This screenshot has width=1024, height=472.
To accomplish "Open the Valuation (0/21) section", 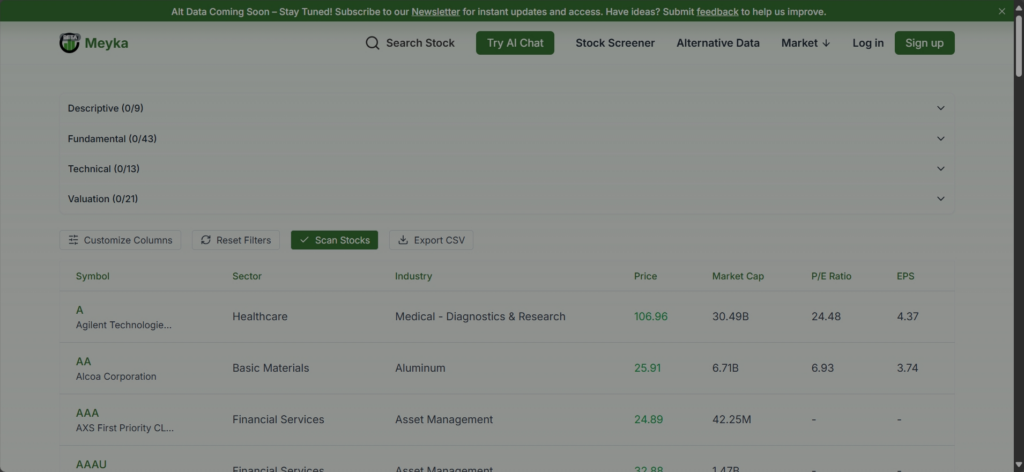I will click(x=506, y=198).
